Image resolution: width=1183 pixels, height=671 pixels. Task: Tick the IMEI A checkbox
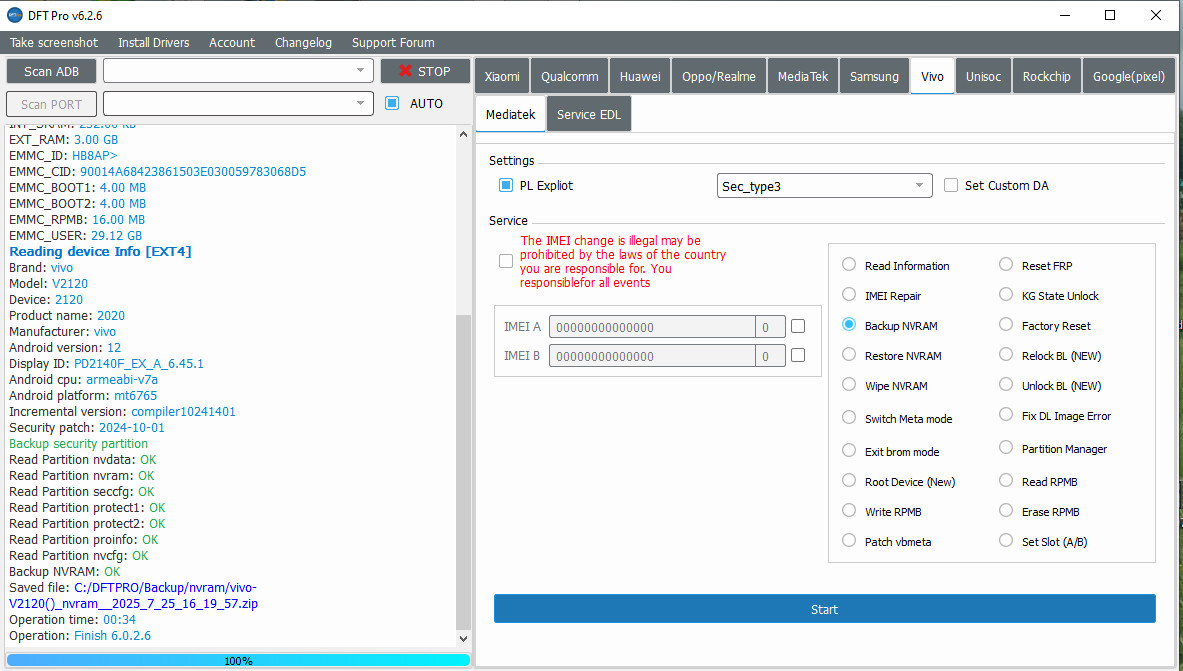pos(798,326)
